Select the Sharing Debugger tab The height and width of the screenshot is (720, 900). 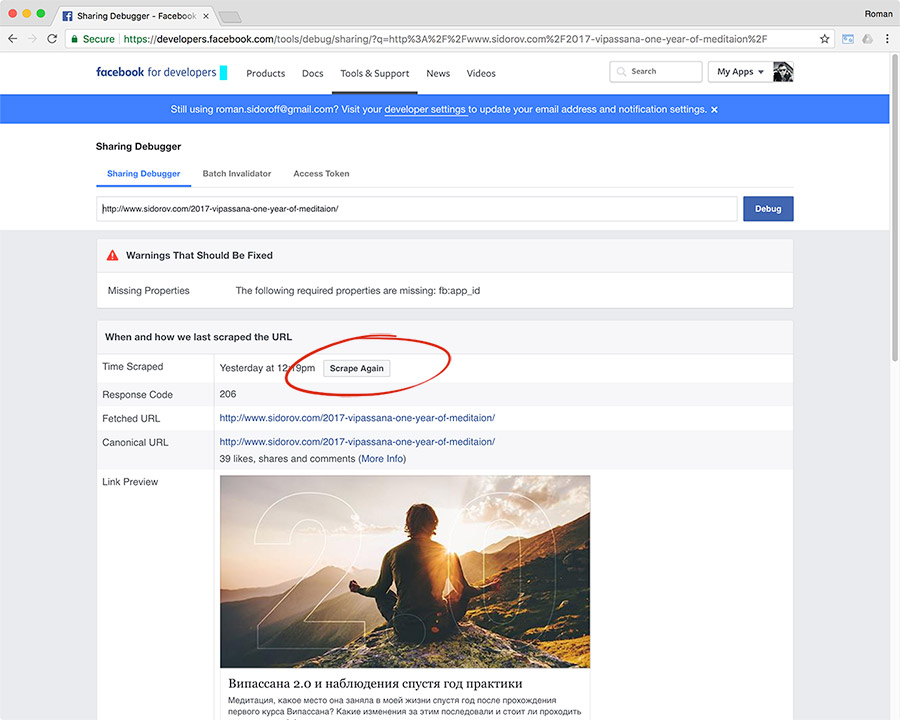(143, 173)
